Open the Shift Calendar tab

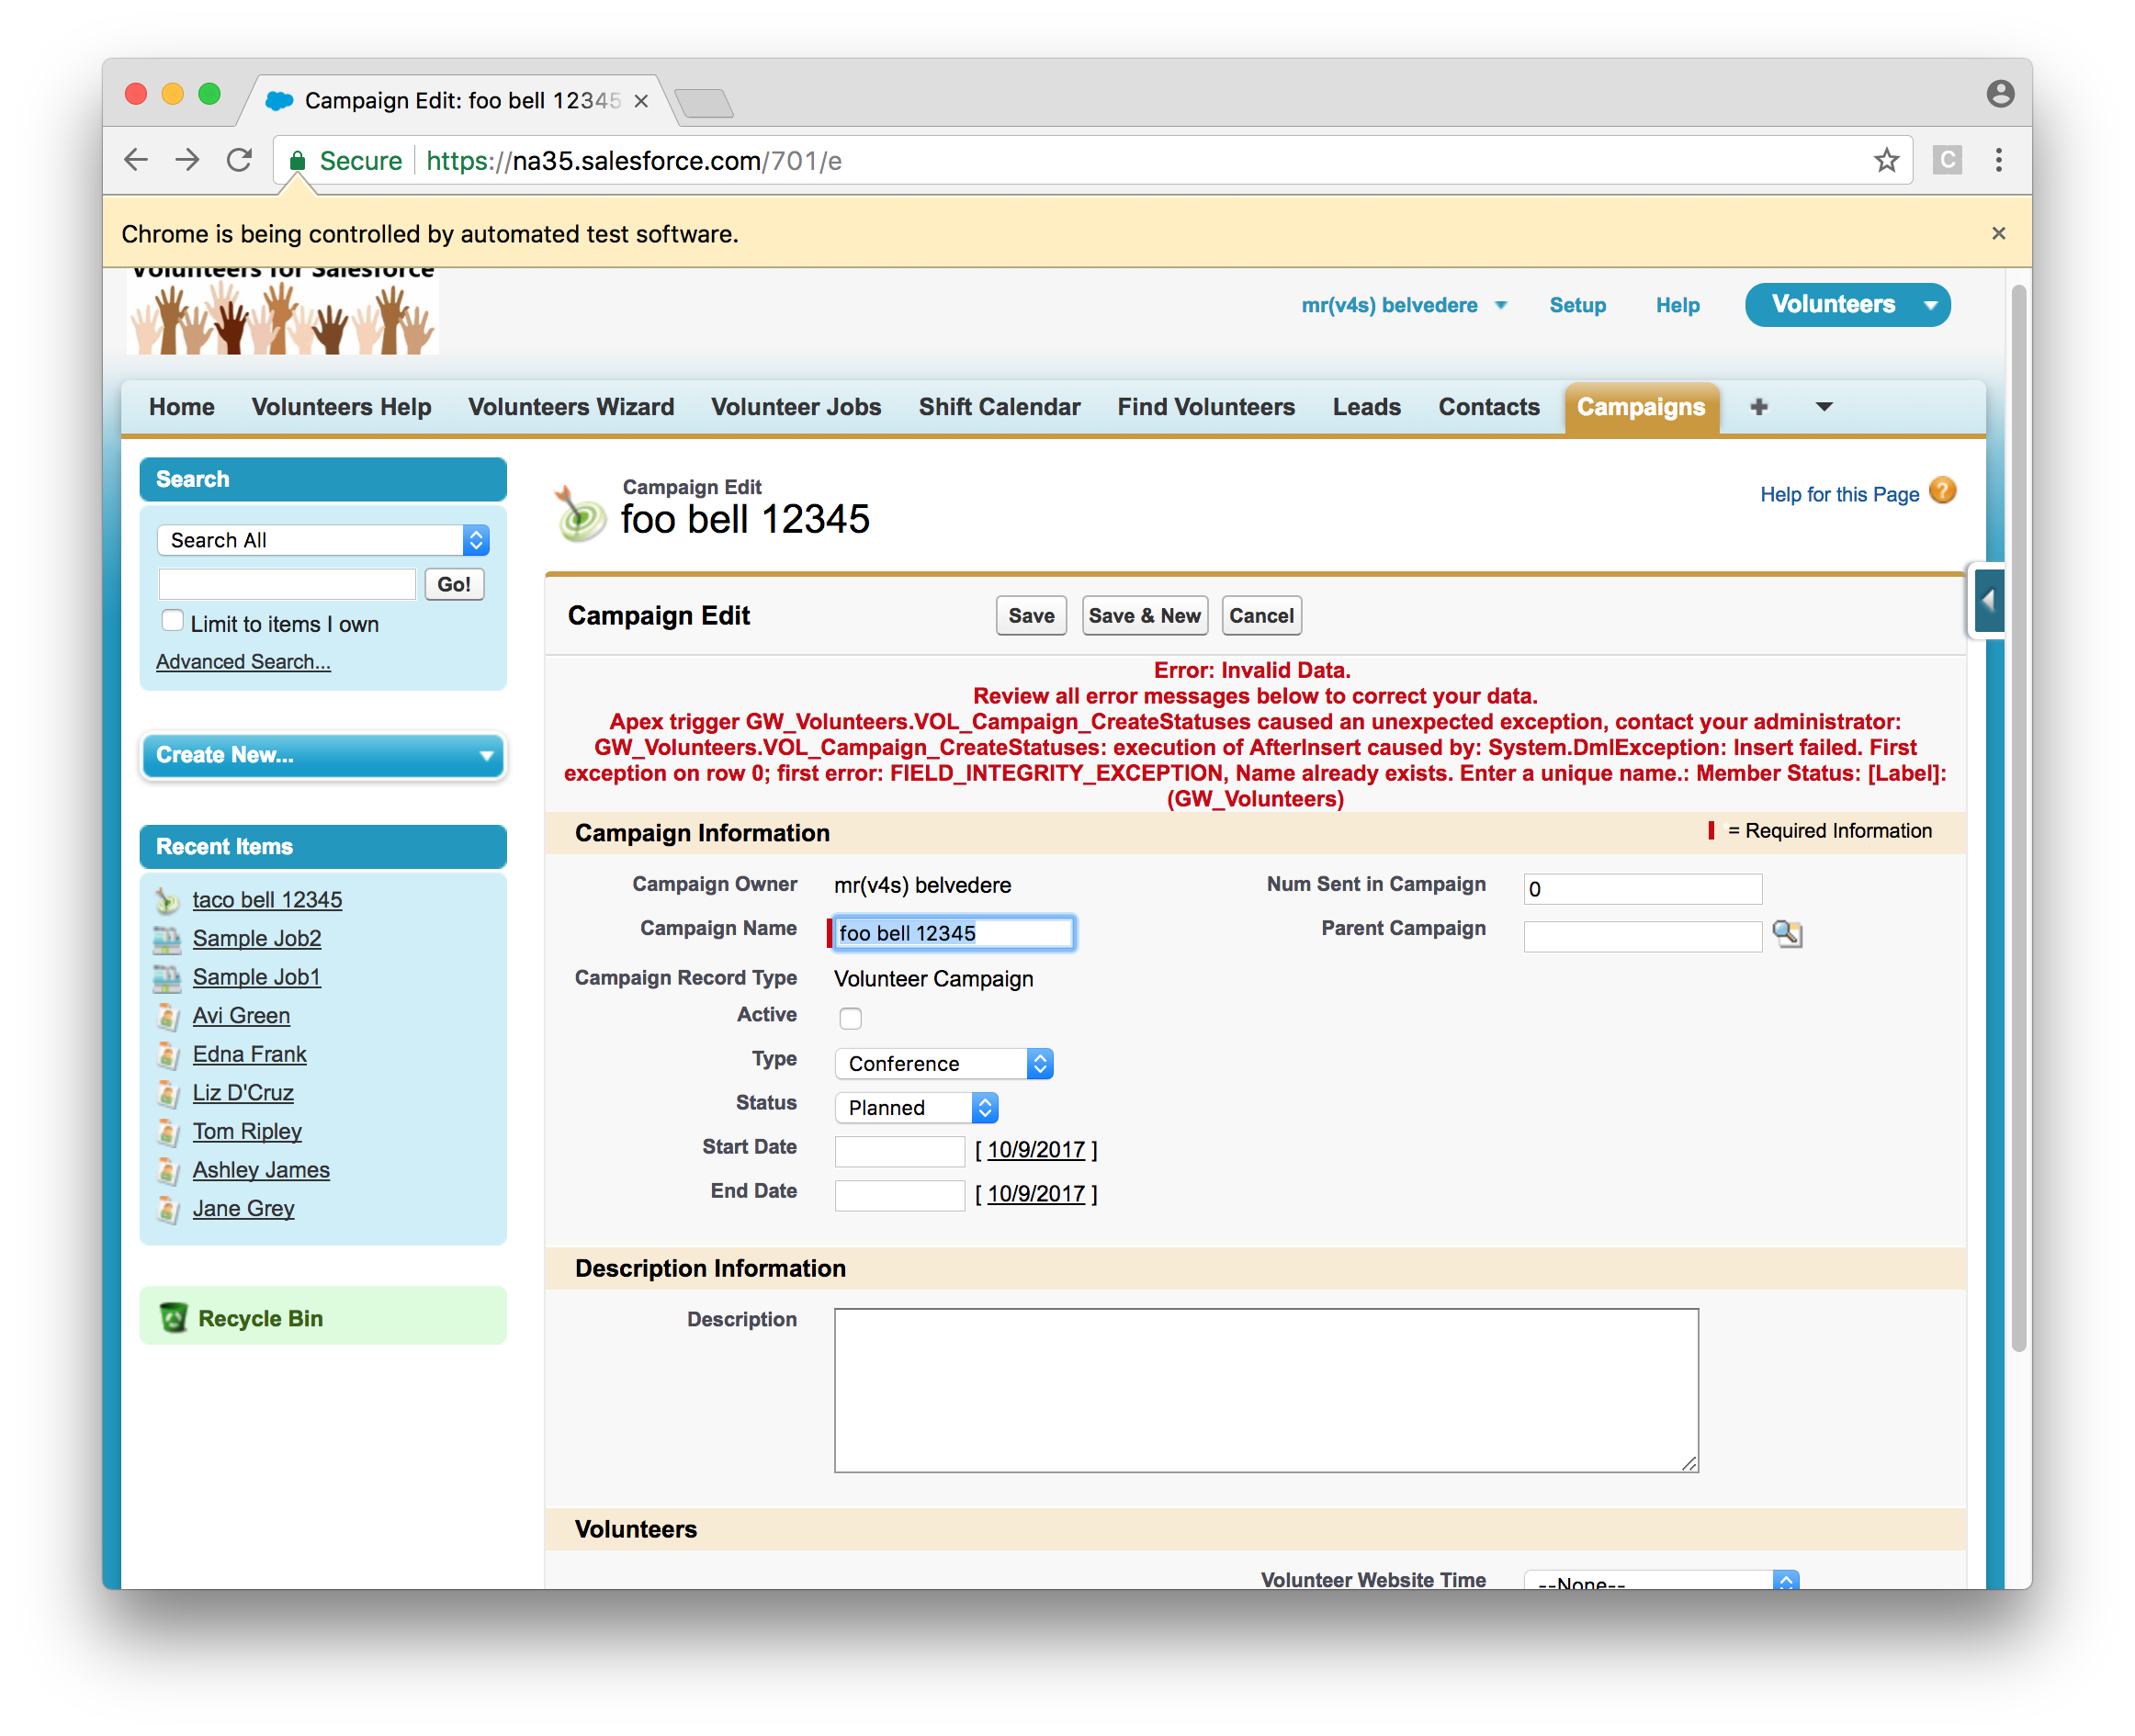click(999, 407)
